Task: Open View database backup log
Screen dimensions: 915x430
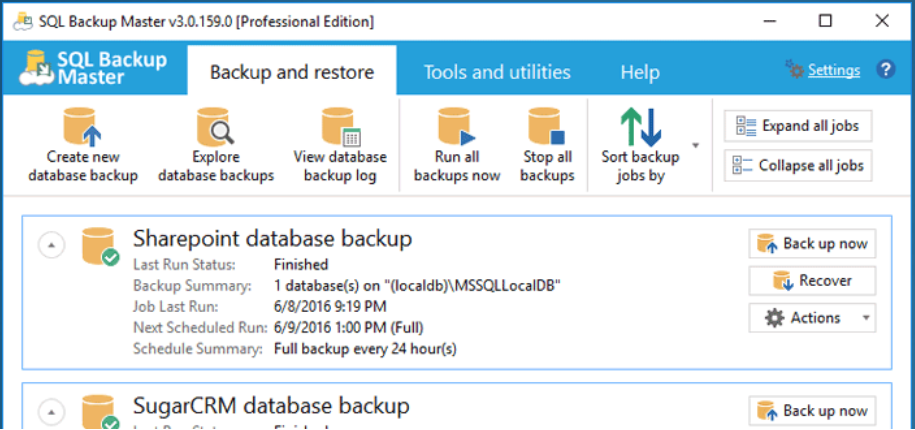Action: pos(340,145)
